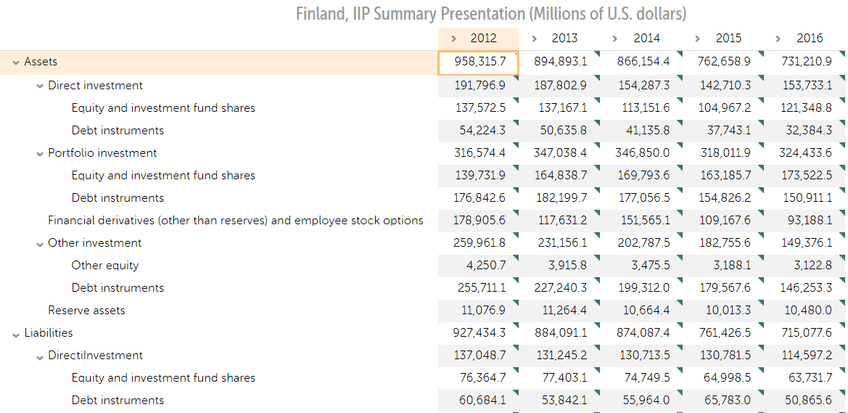
Task: Select the Assets 2012 value cell 958,315.7
Action: point(479,62)
